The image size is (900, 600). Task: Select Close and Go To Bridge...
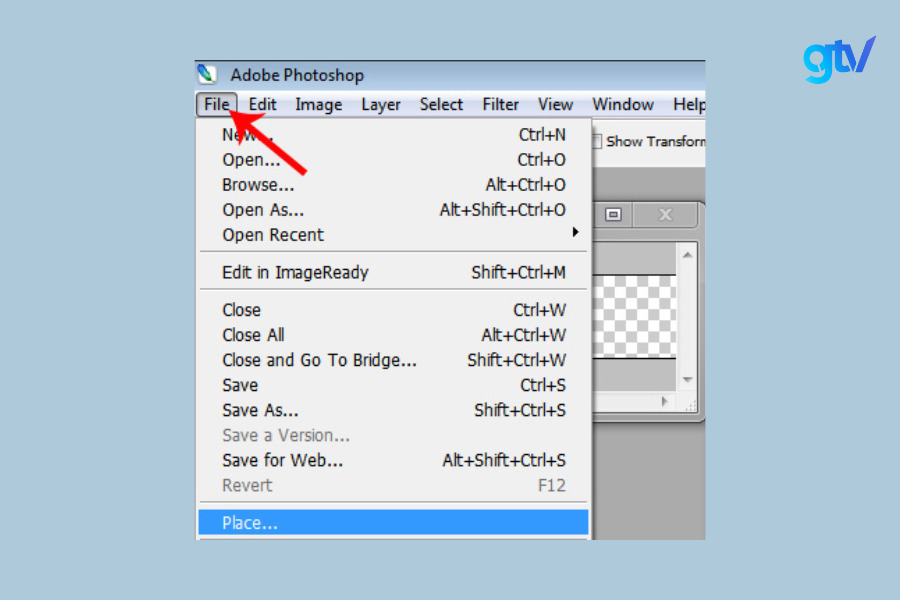click(x=319, y=360)
